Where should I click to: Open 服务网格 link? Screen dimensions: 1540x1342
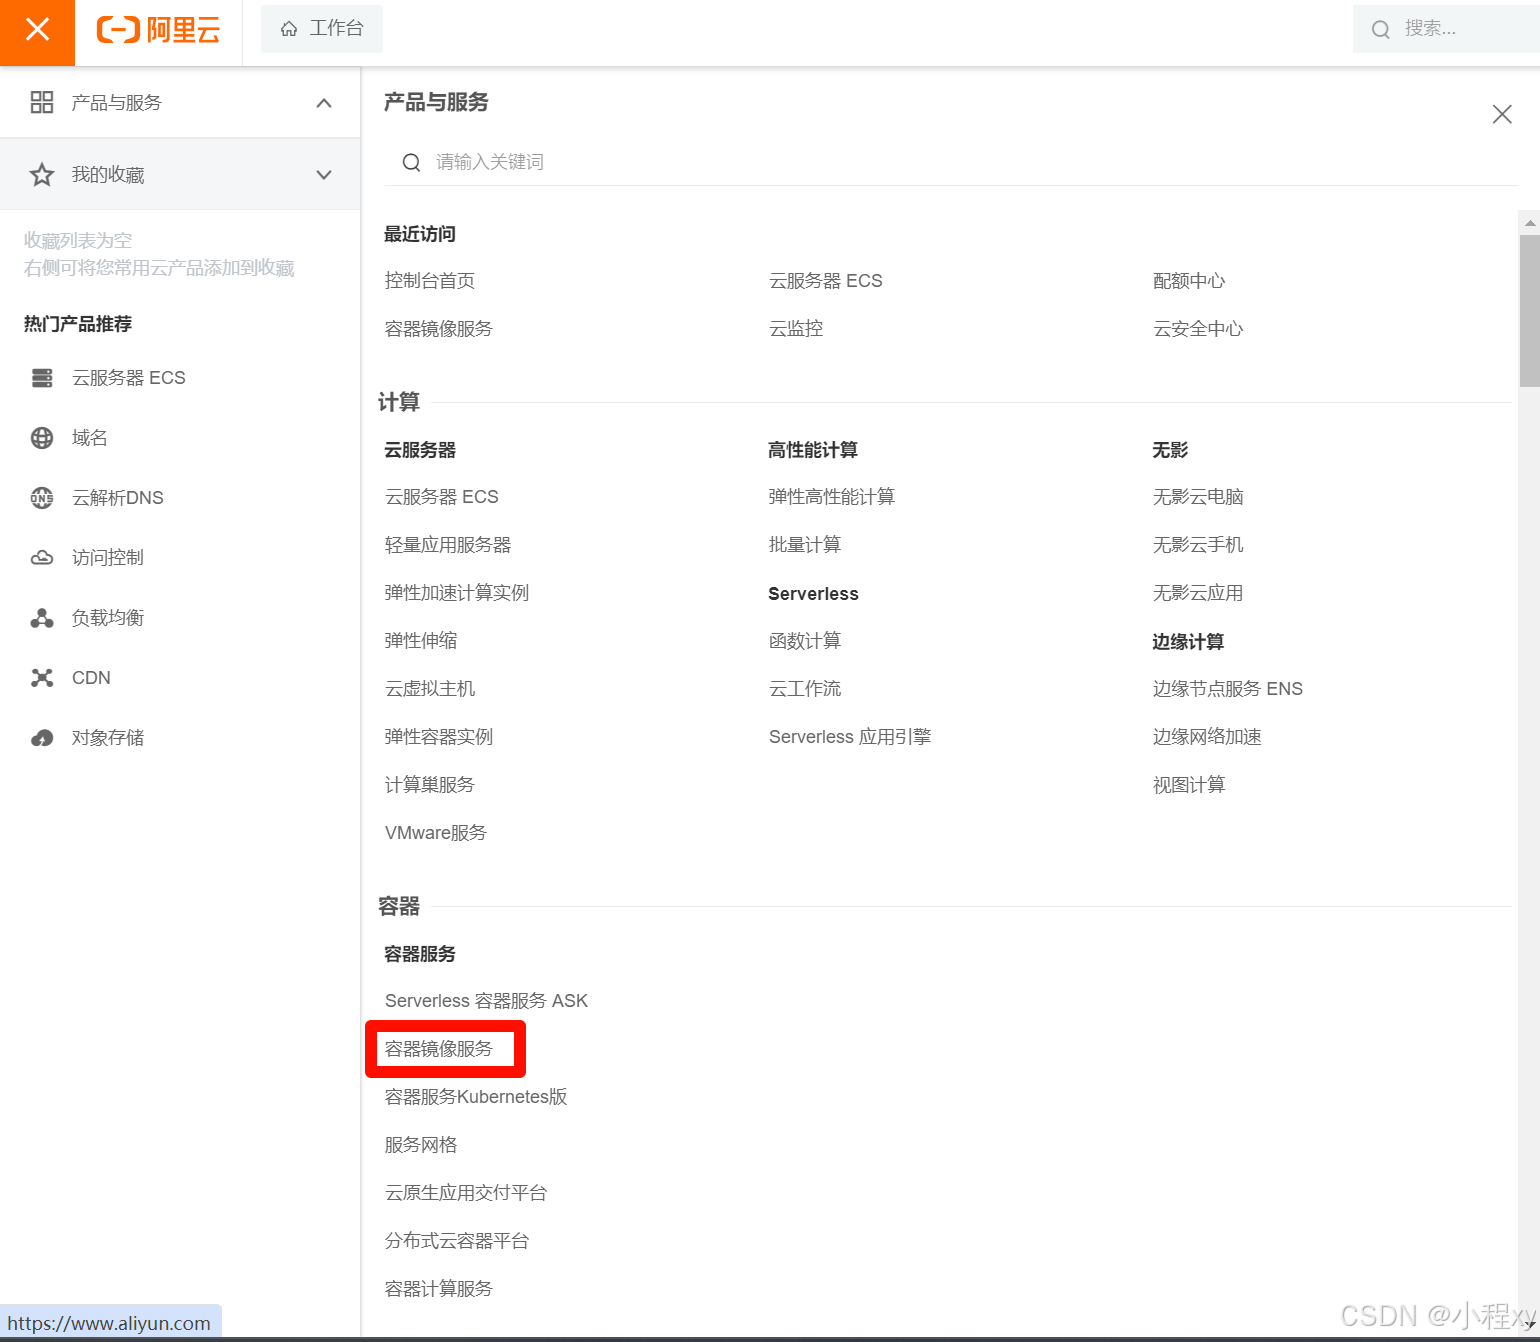click(x=421, y=1145)
